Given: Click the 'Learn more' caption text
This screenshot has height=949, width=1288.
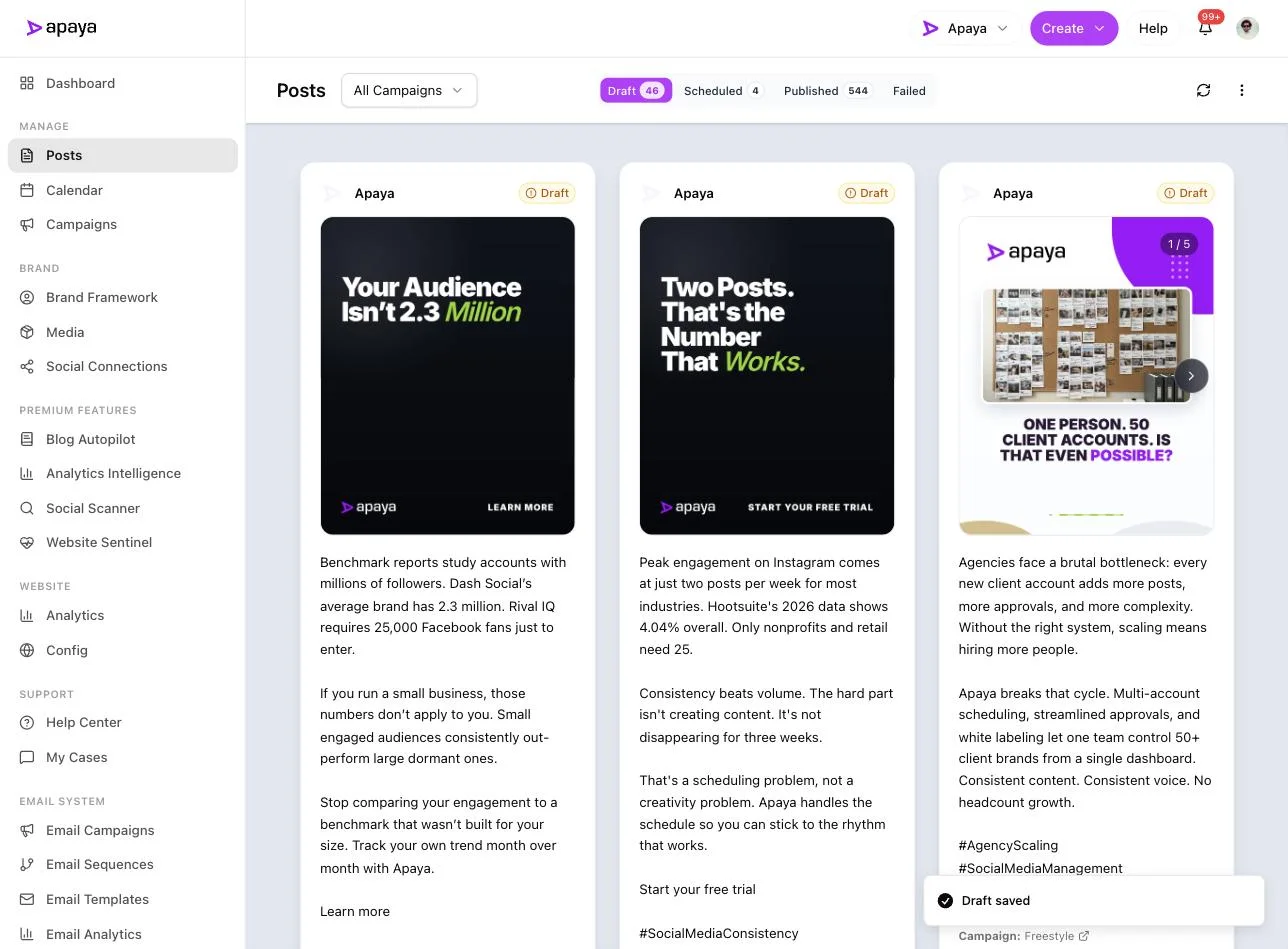Looking at the screenshot, I should coord(355,911).
